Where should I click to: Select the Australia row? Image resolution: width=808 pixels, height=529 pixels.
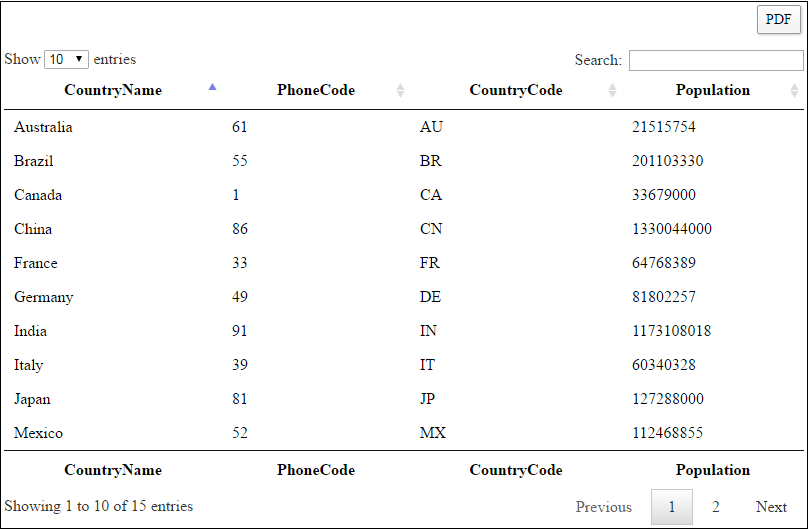click(404, 127)
